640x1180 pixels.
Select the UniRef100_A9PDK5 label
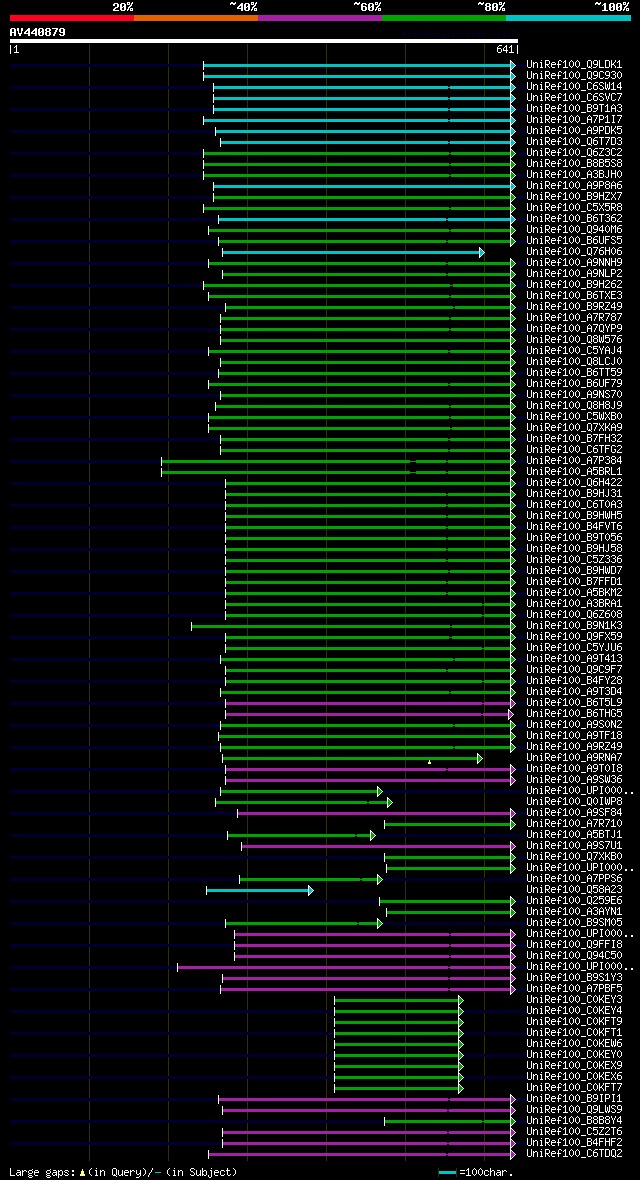pyautogui.click(x=574, y=131)
